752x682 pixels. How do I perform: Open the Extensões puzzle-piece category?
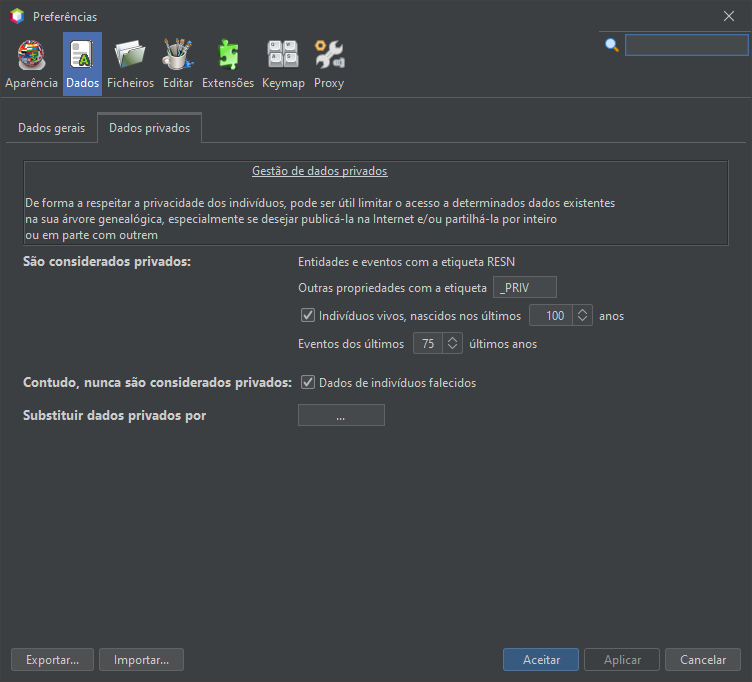tap(228, 64)
